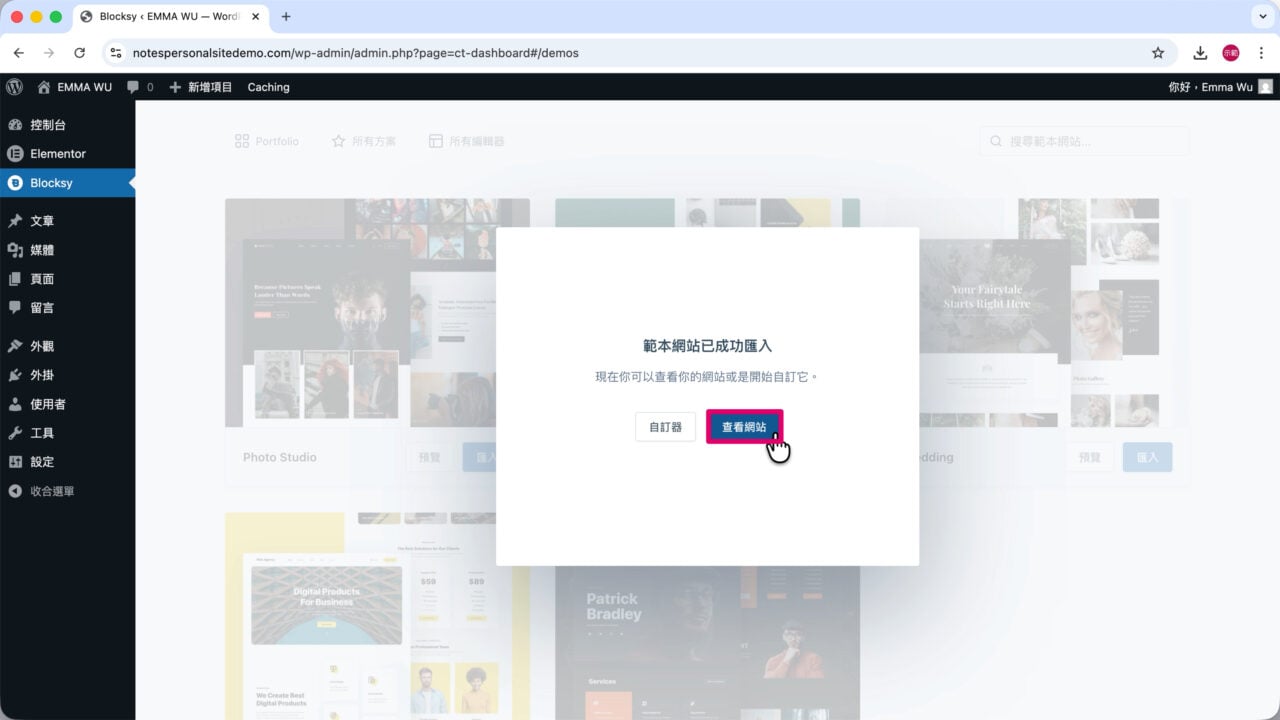This screenshot has height=720, width=1280.
Task: Click 新增項目 in admin bar
Action: pos(200,87)
